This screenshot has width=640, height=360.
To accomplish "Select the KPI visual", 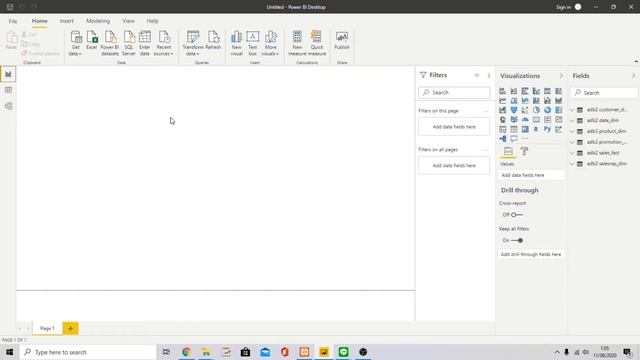I will point(558,120).
